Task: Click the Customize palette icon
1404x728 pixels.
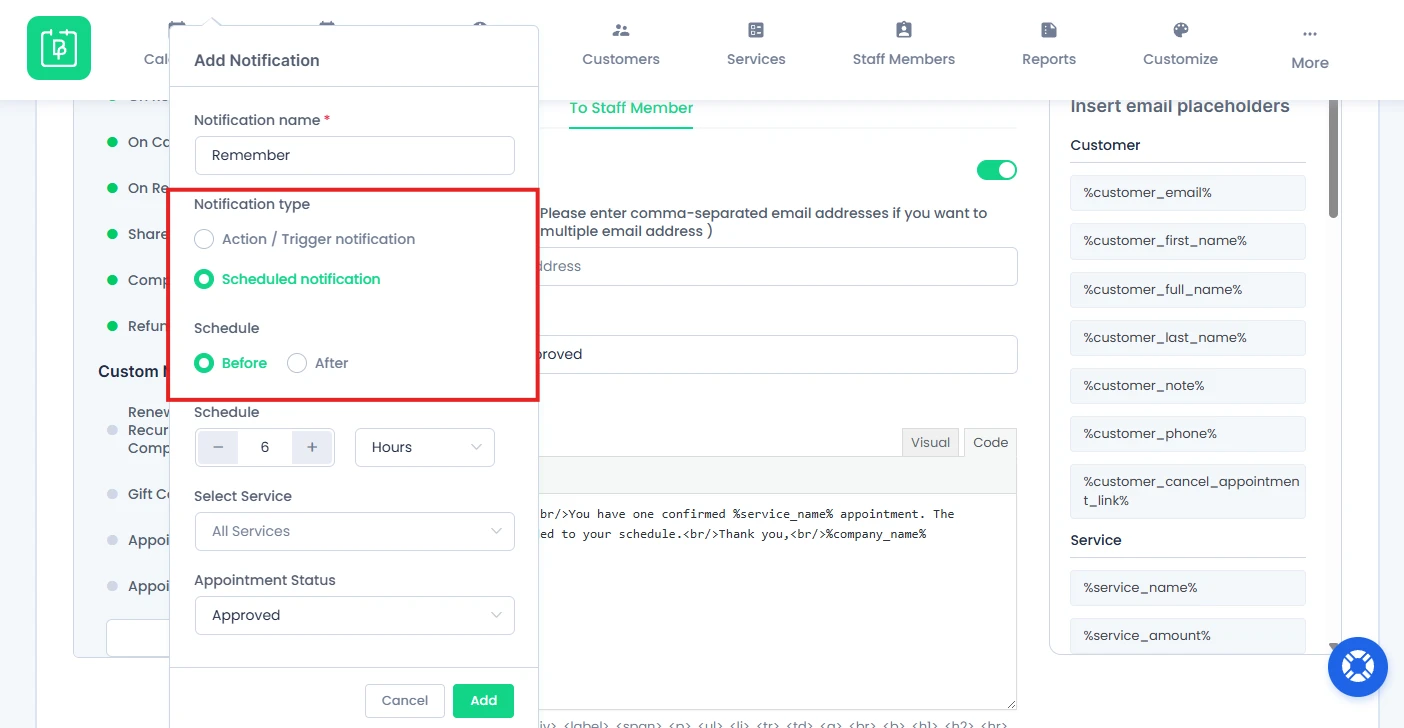Action: [1181, 30]
